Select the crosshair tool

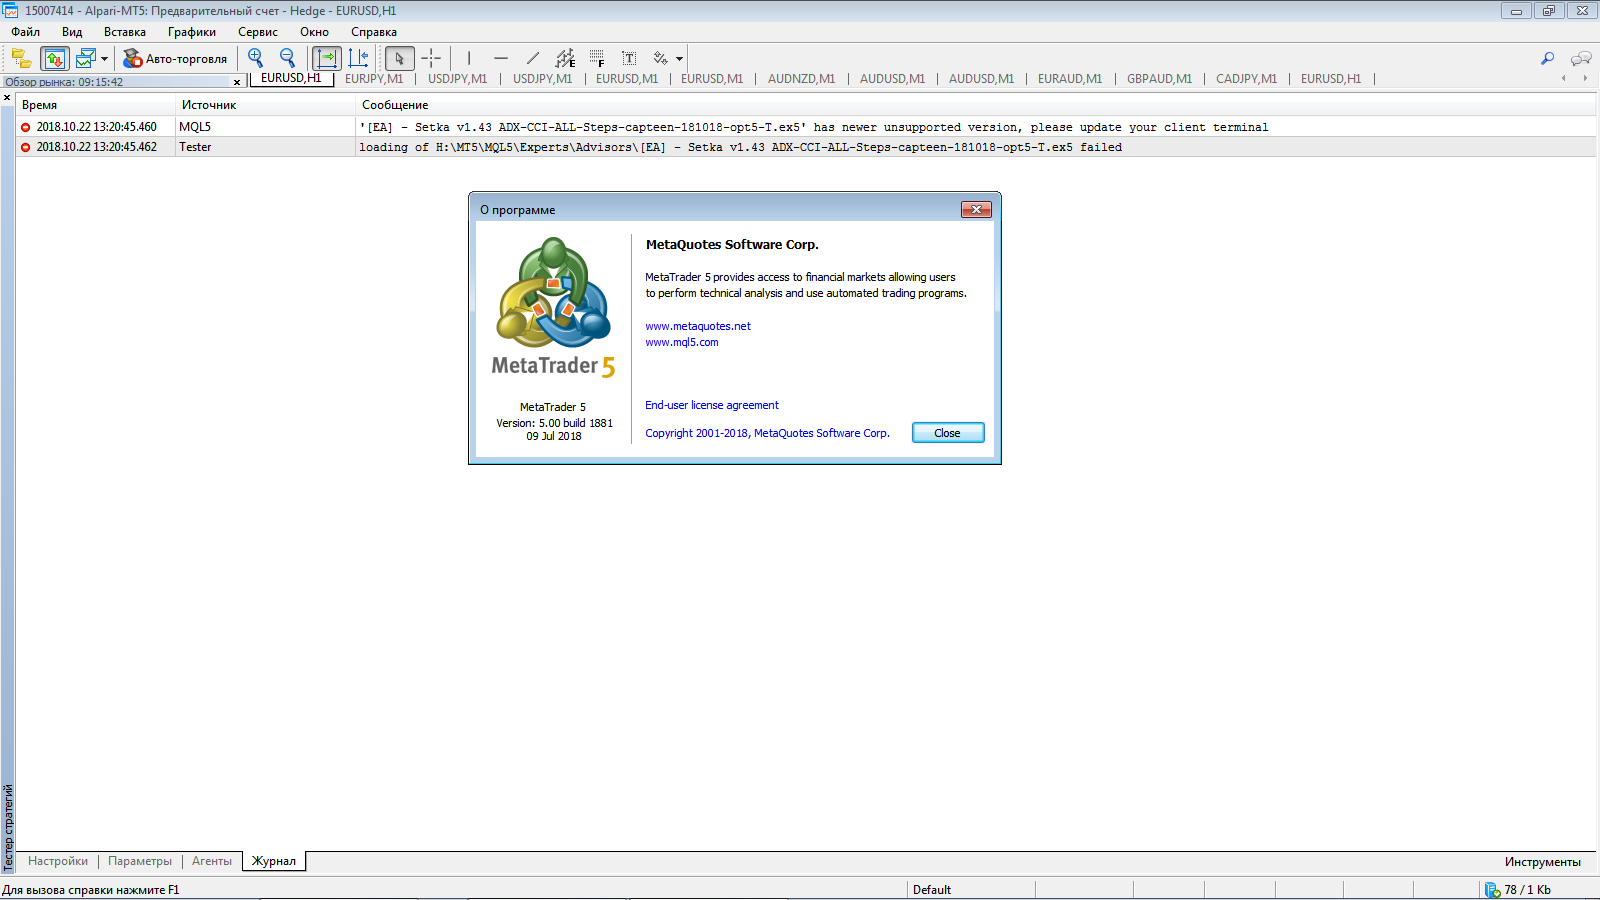point(431,58)
